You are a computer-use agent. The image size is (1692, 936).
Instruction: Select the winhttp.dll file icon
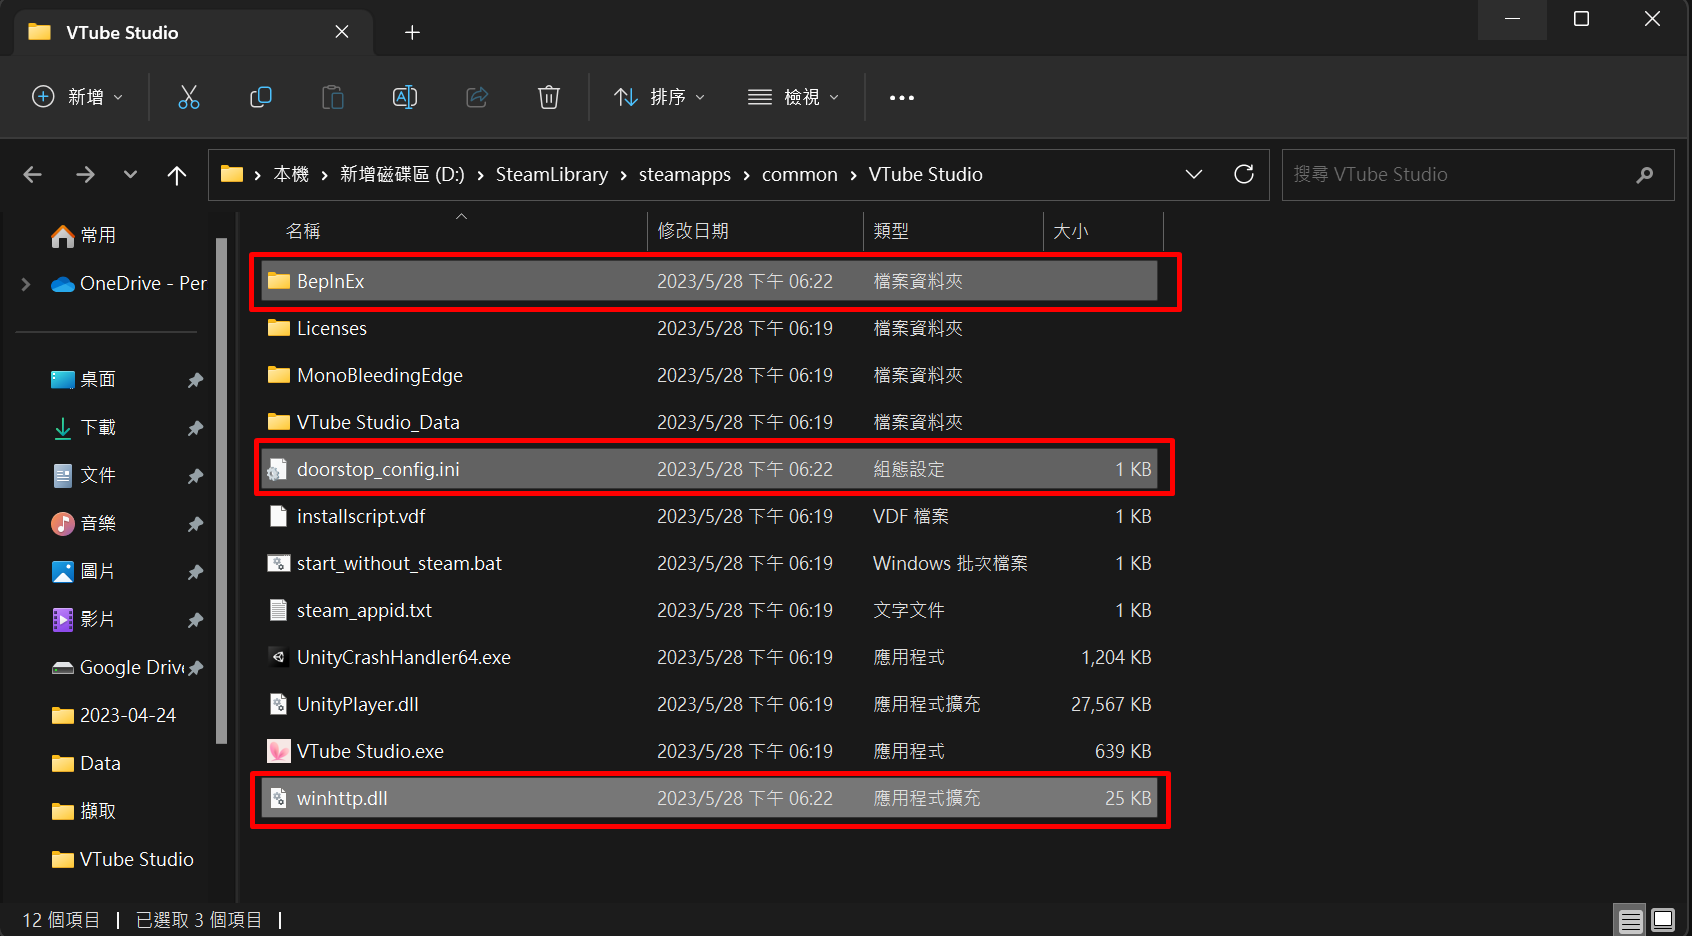point(279,798)
